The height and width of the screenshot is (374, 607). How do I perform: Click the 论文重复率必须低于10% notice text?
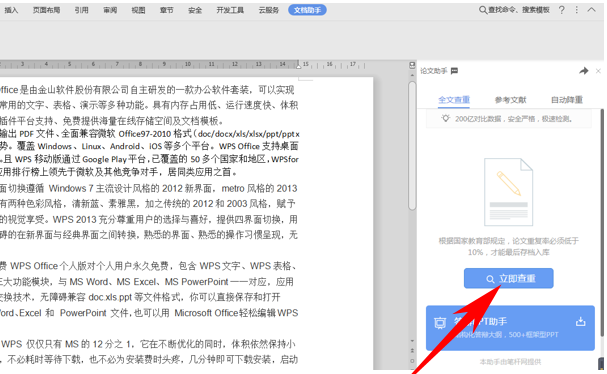[509, 247]
